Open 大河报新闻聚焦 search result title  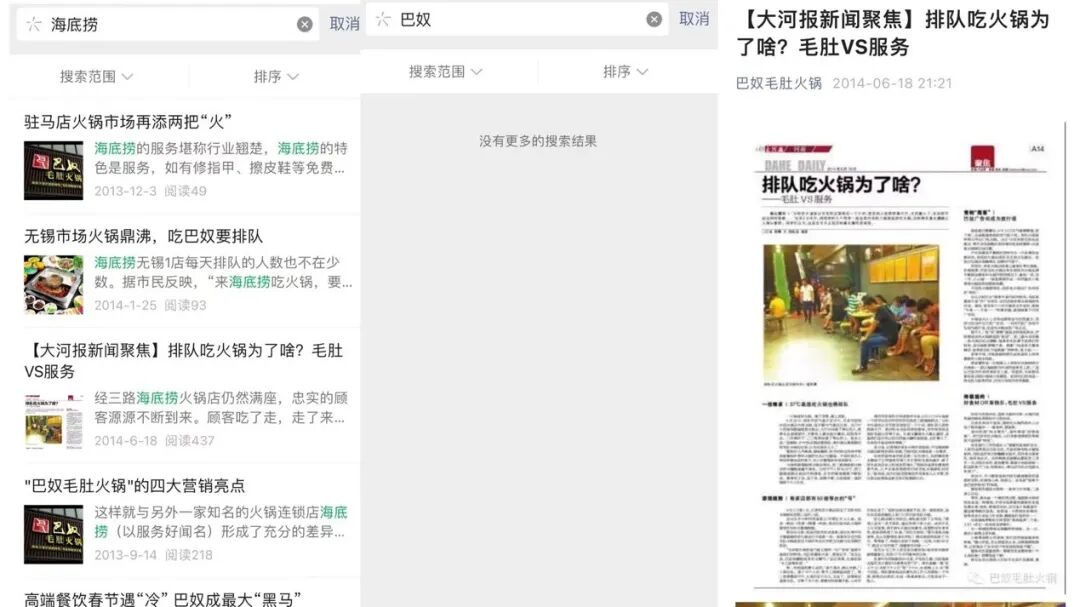(184, 361)
